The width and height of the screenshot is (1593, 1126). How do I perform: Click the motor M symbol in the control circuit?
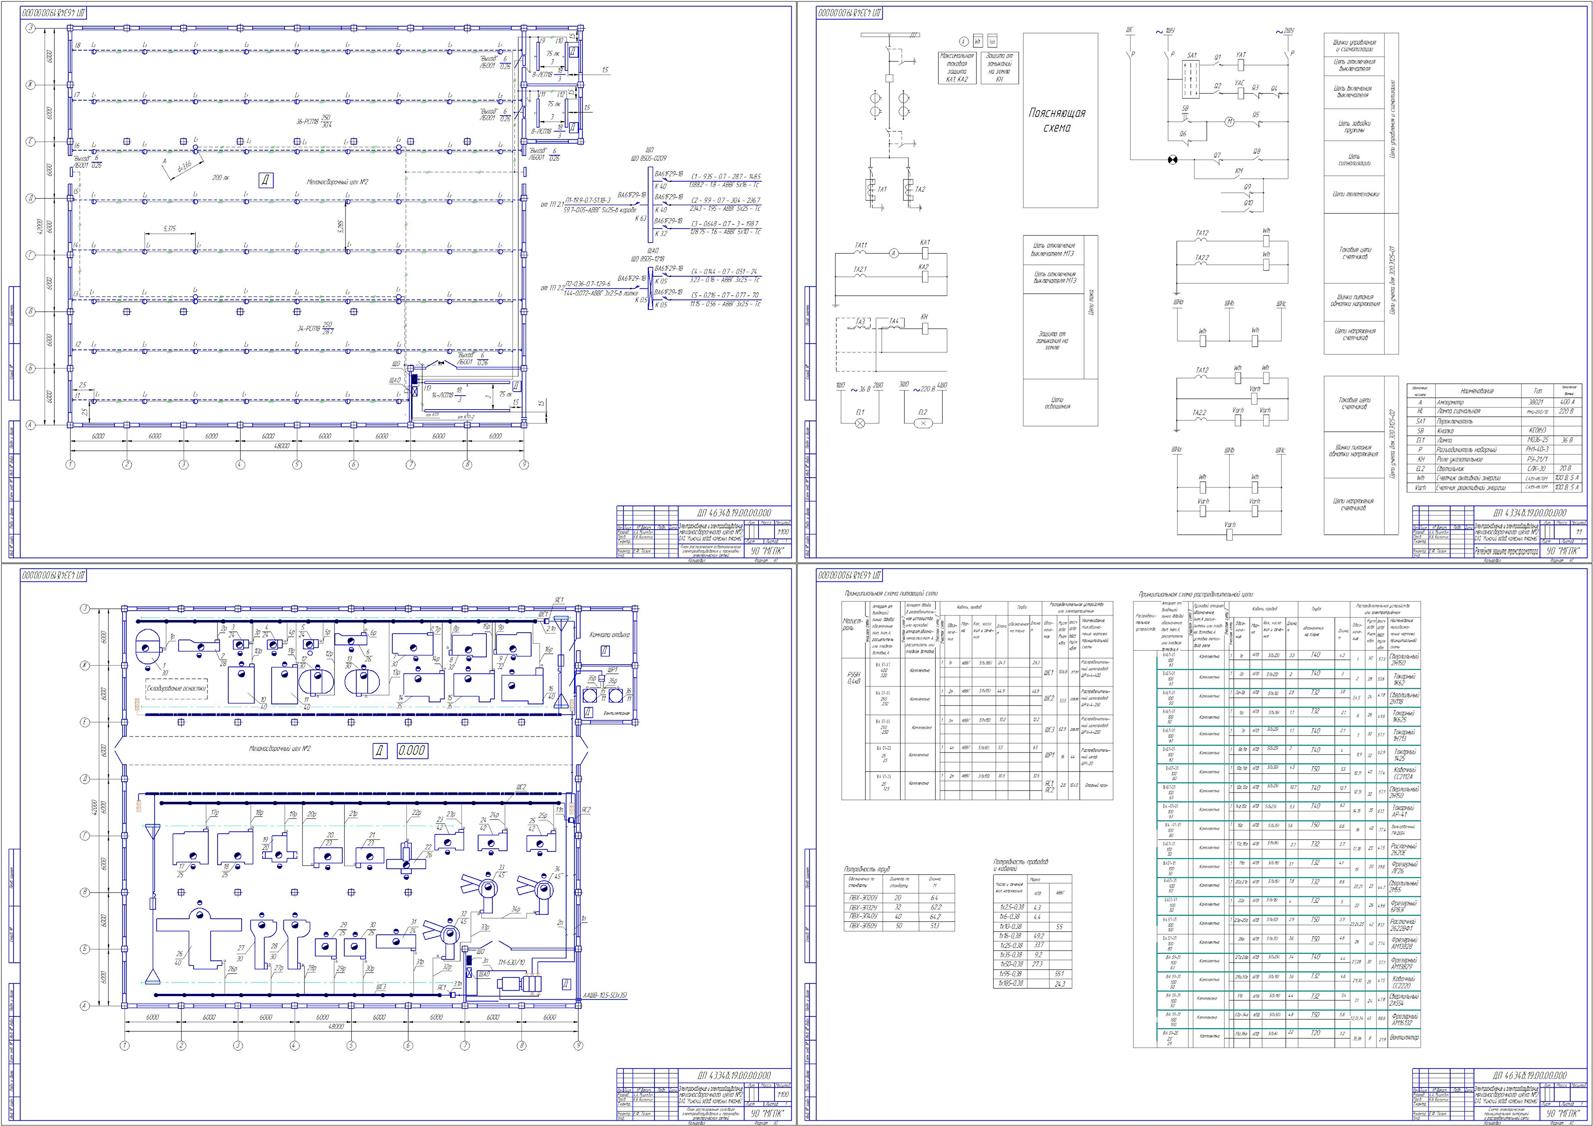click(1202, 121)
